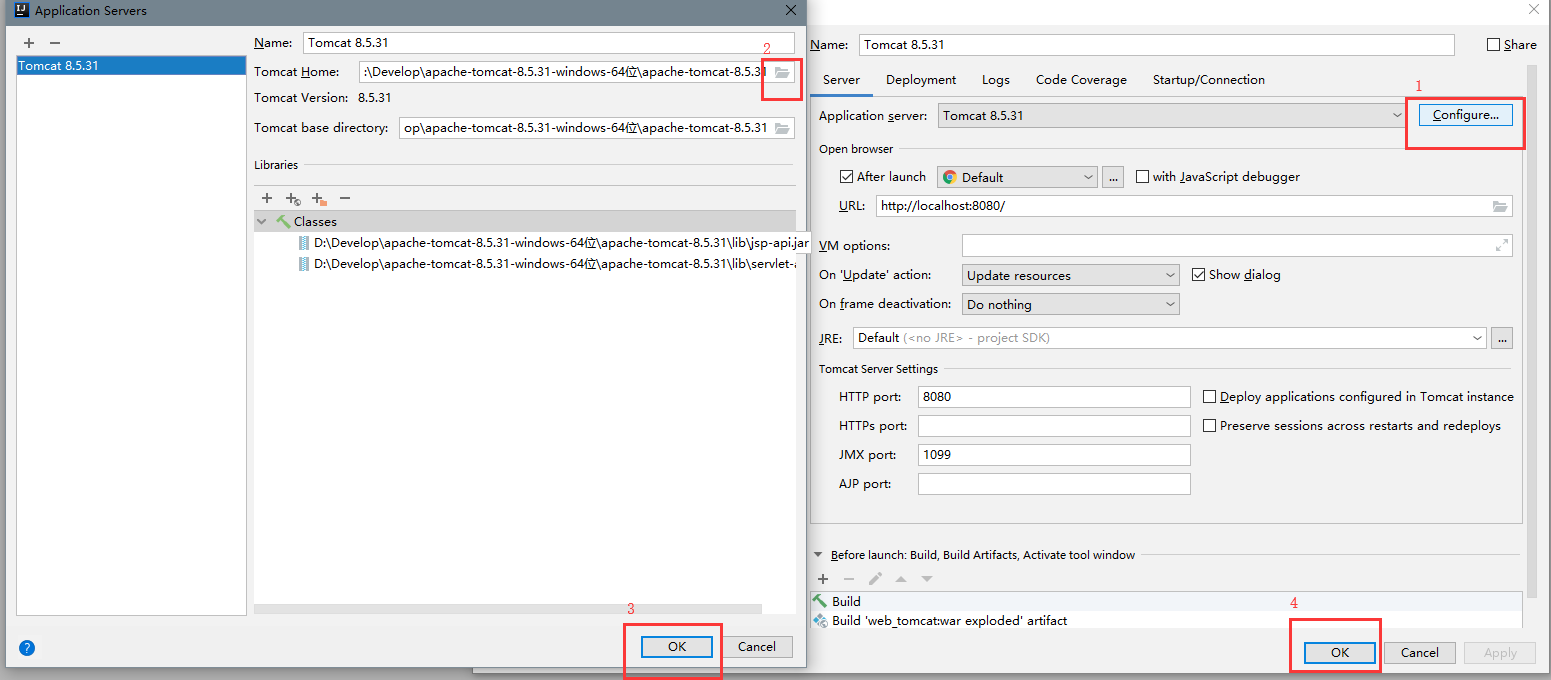Switch to the Code Coverage tab
This screenshot has width=1551, height=680.
coord(1081,80)
